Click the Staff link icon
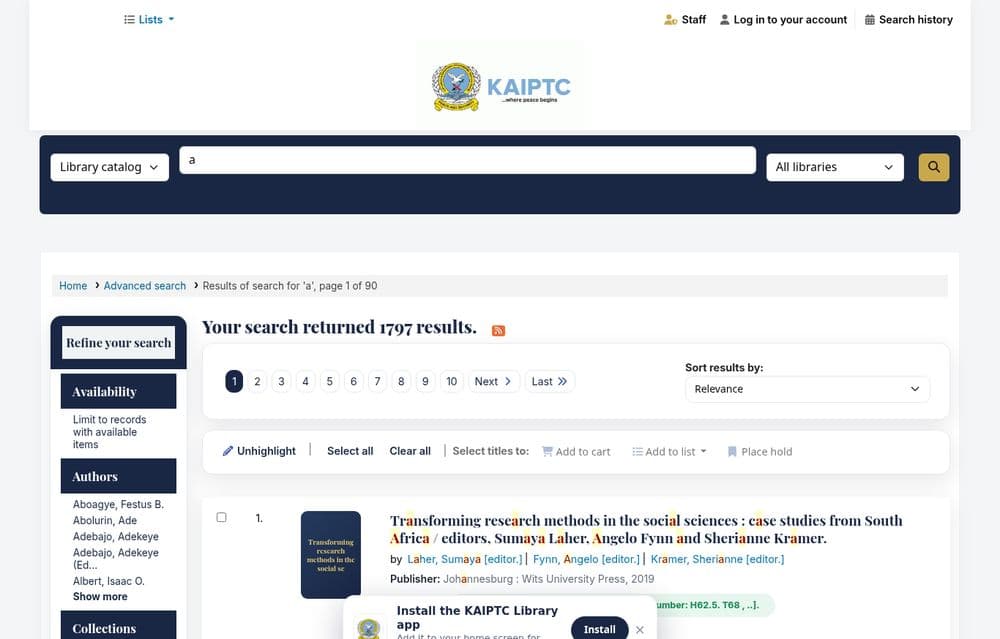 pos(670,20)
